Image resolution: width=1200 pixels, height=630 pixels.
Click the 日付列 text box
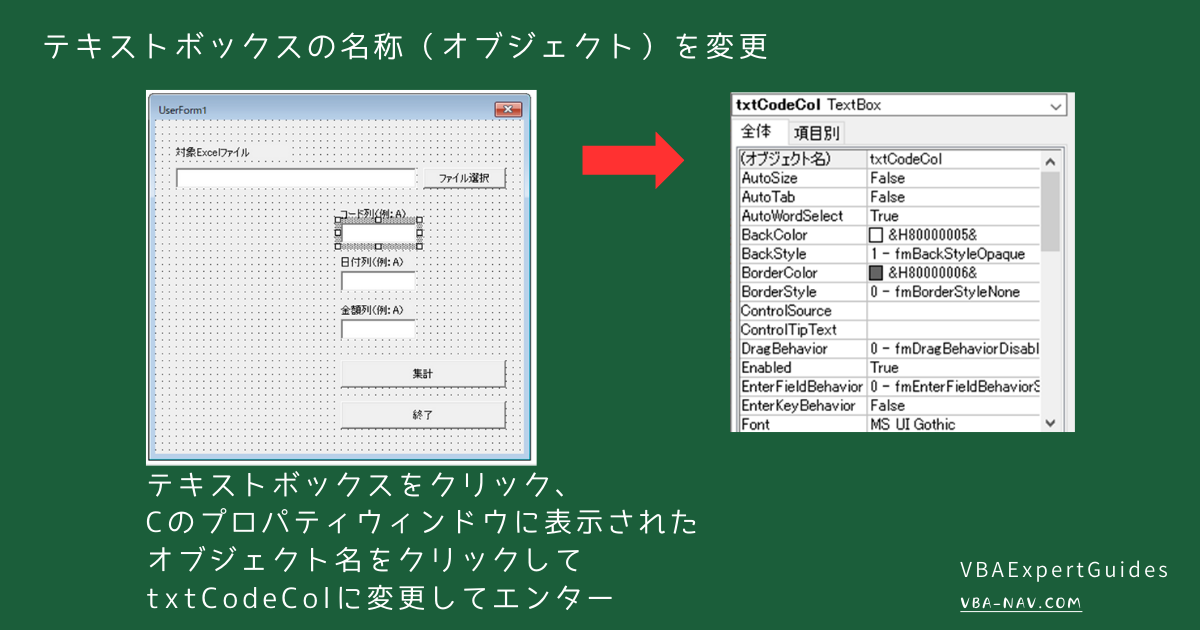click(x=378, y=281)
